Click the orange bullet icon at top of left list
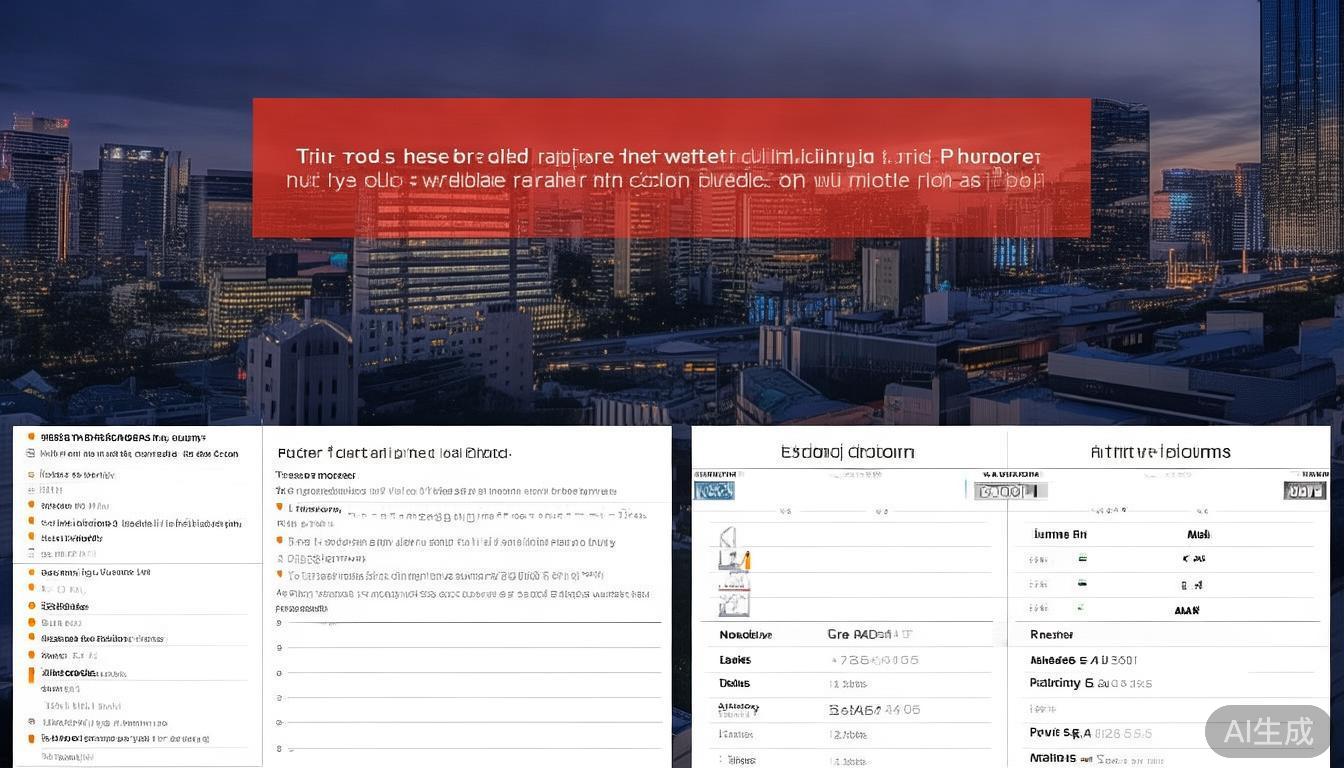Screen dimensions: 1344x768 [x=31, y=437]
